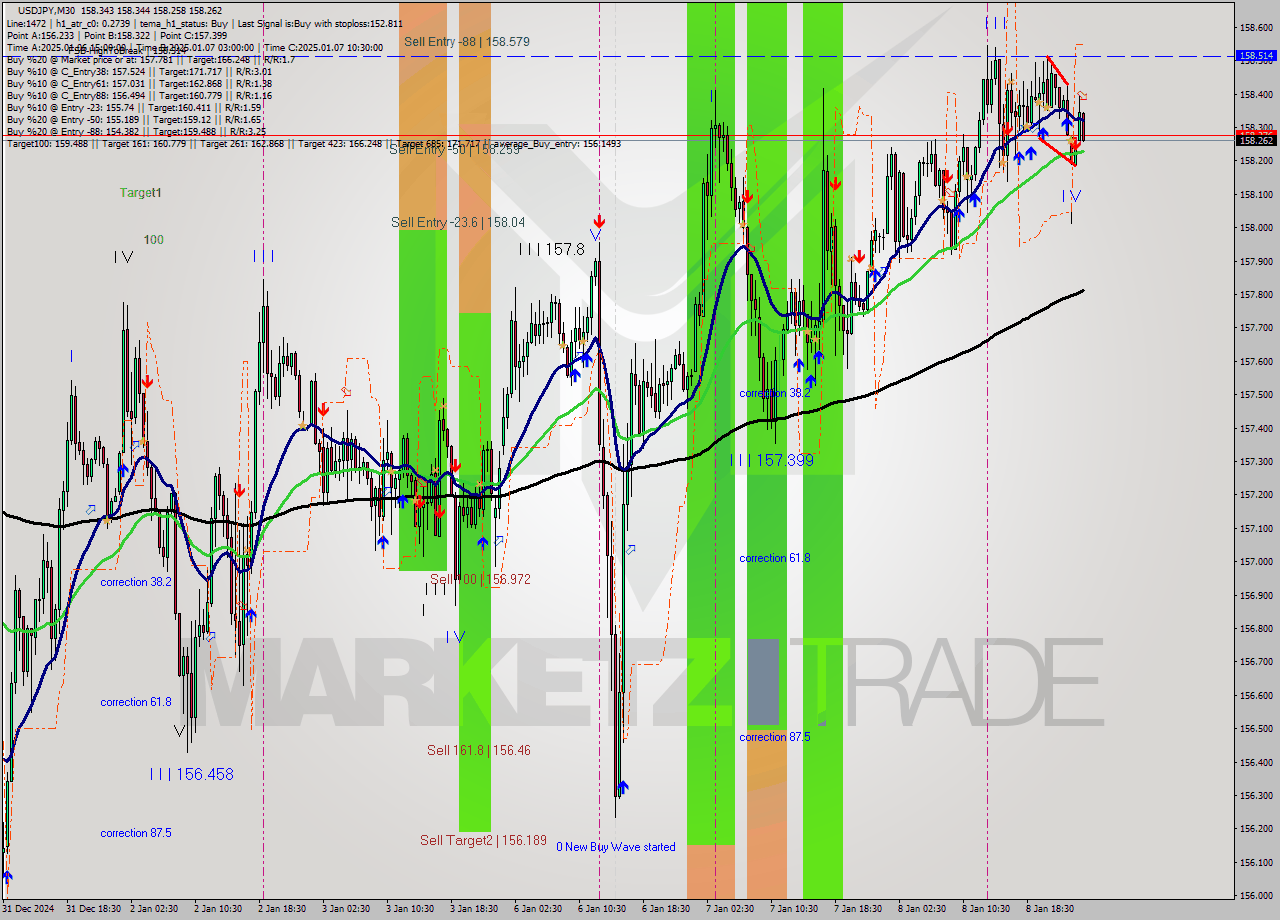Click the 'Sell 161.8 | 156.46' label
Image resolution: width=1280 pixels, height=920 pixels.
point(478,750)
